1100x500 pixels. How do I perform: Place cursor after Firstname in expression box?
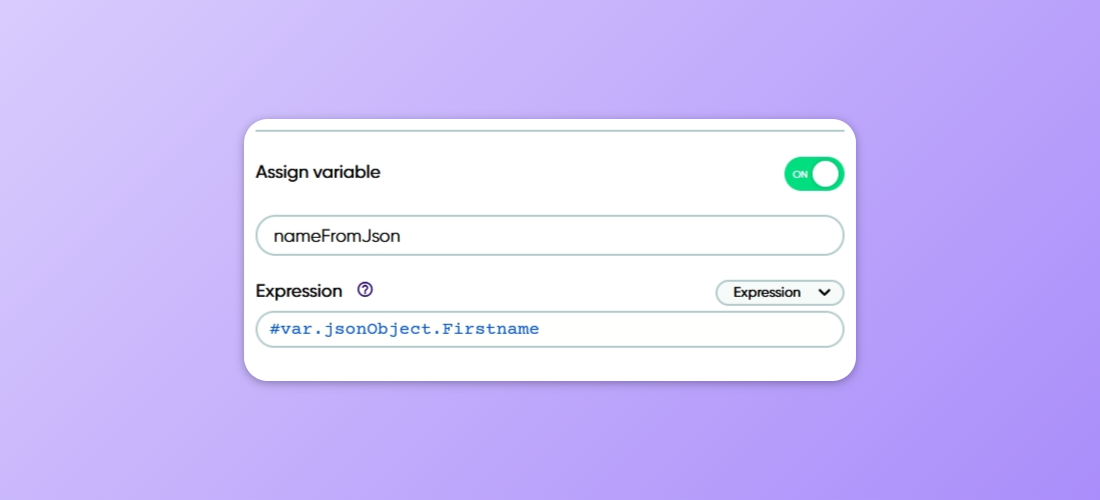[541, 329]
